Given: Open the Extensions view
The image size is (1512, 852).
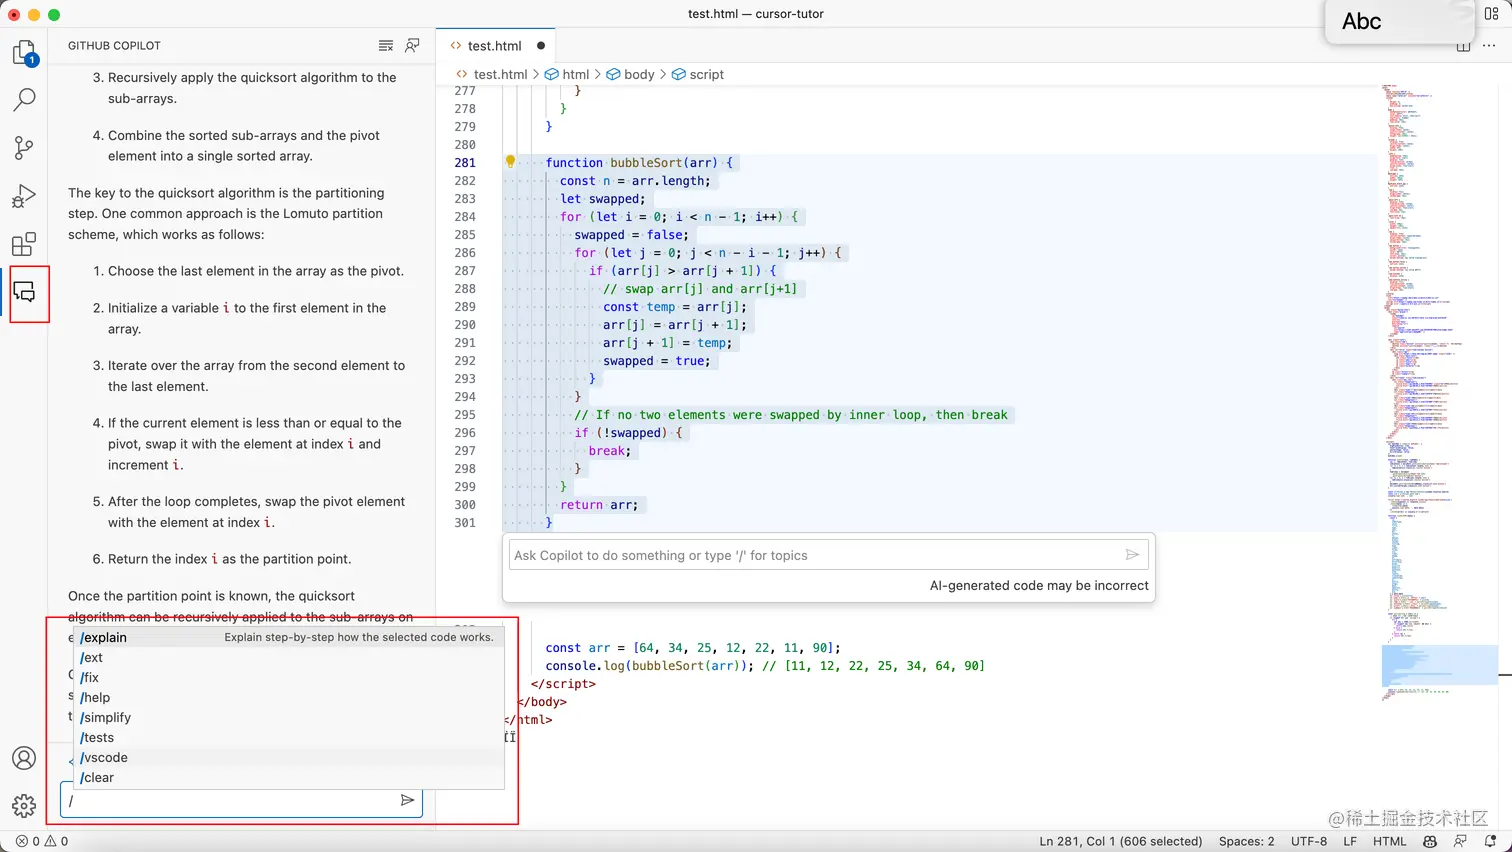Looking at the screenshot, I should click(24, 244).
